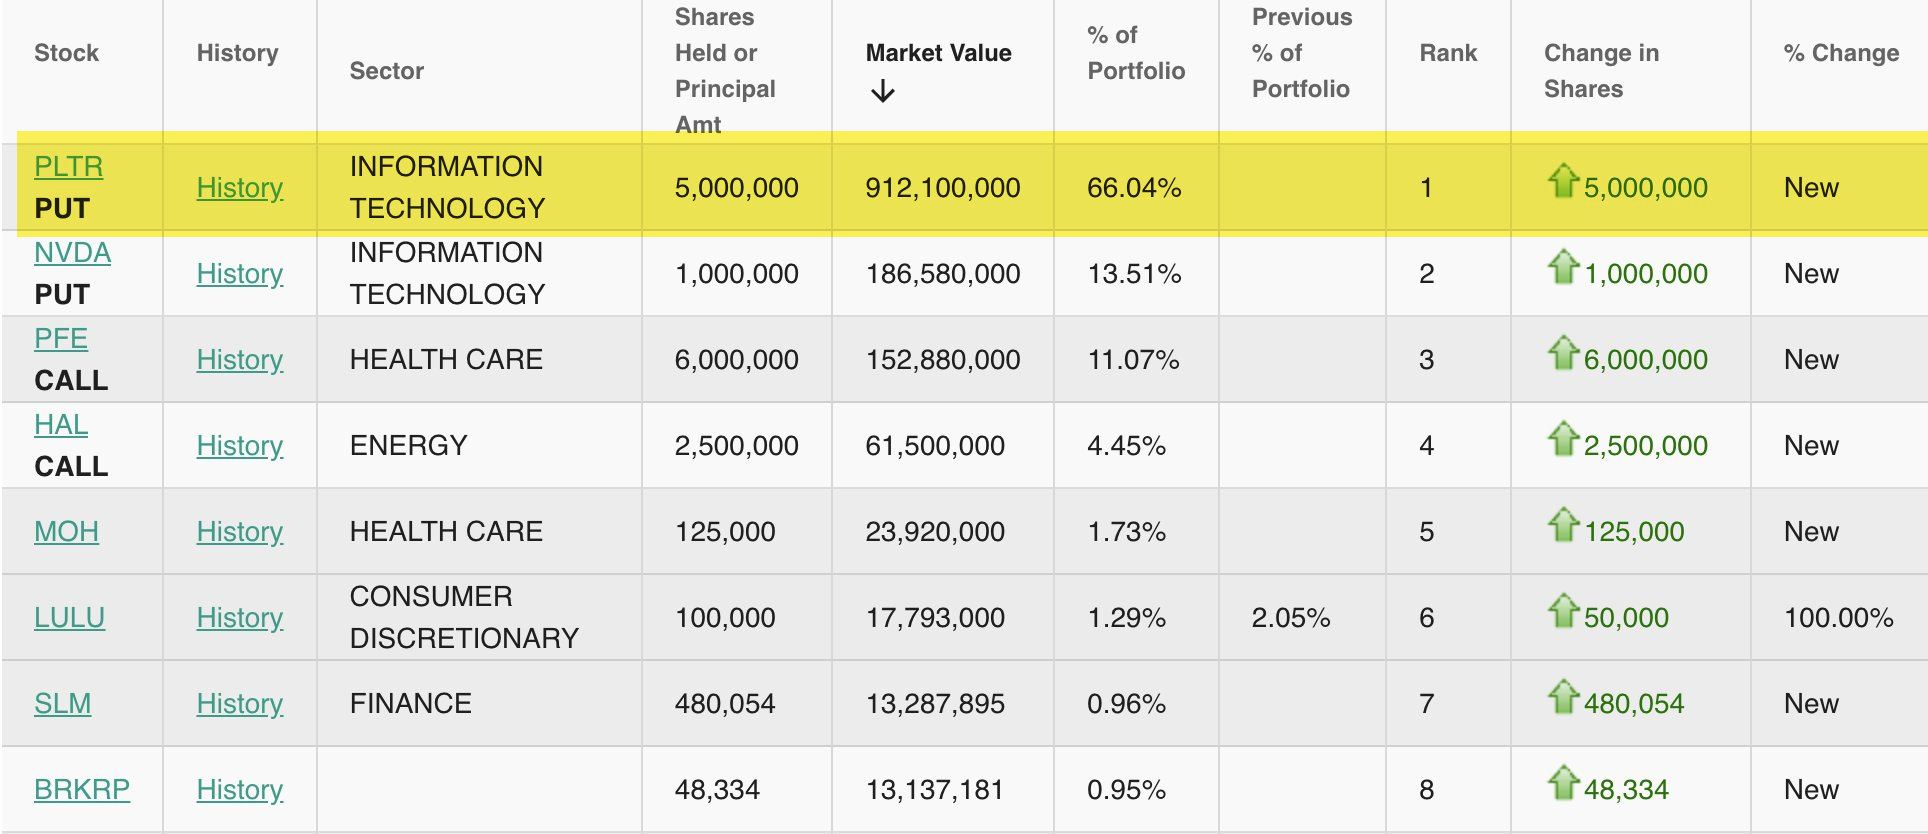The height and width of the screenshot is (834, 1928).
Task: View History for SLM
Action: tap(240, 703)
